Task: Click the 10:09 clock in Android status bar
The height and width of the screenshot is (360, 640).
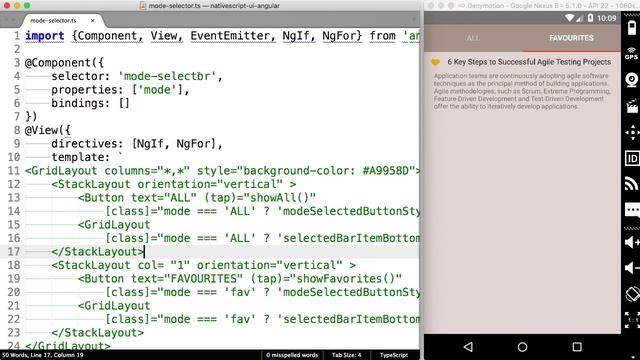Action: click(x=606, y=18)
